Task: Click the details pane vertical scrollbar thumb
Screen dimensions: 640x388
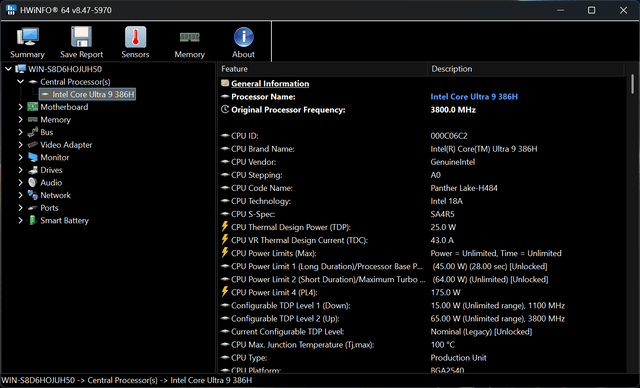Action: coord(632,84)
